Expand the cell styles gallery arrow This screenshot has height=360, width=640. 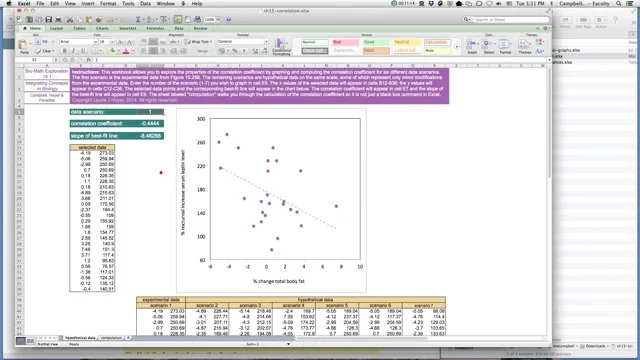click(x=457, y=47)
